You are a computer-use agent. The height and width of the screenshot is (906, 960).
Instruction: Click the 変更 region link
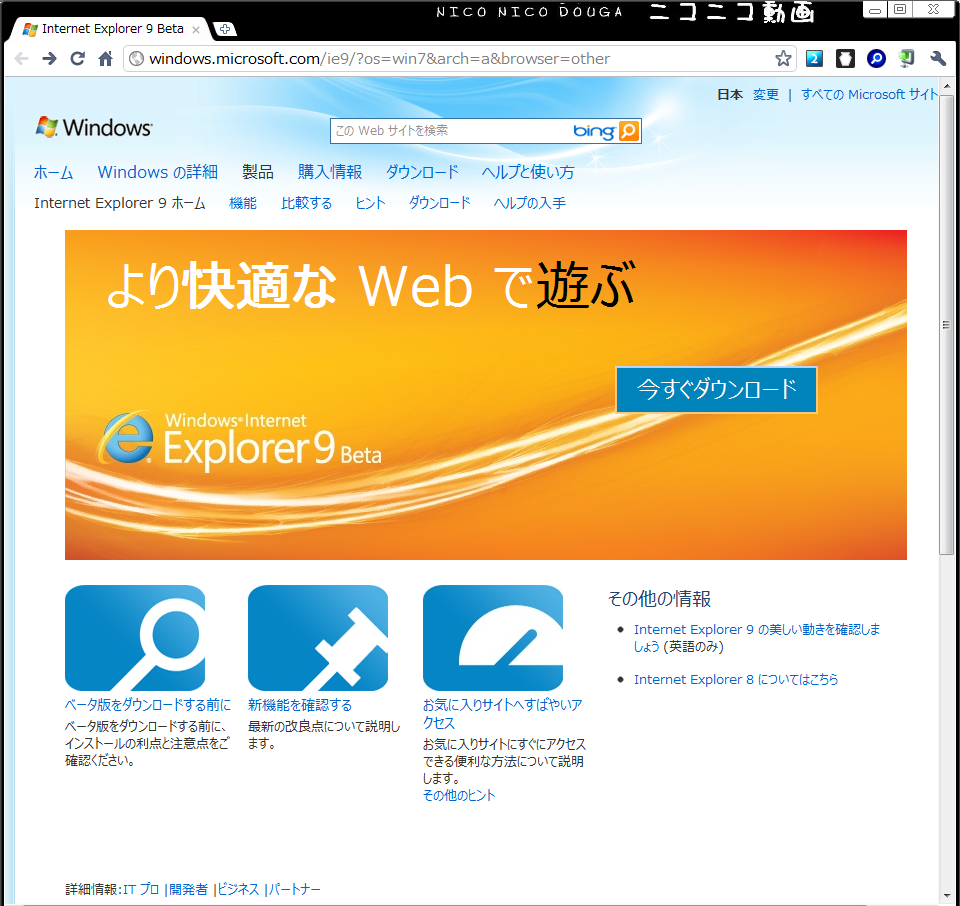click(765, 94)
